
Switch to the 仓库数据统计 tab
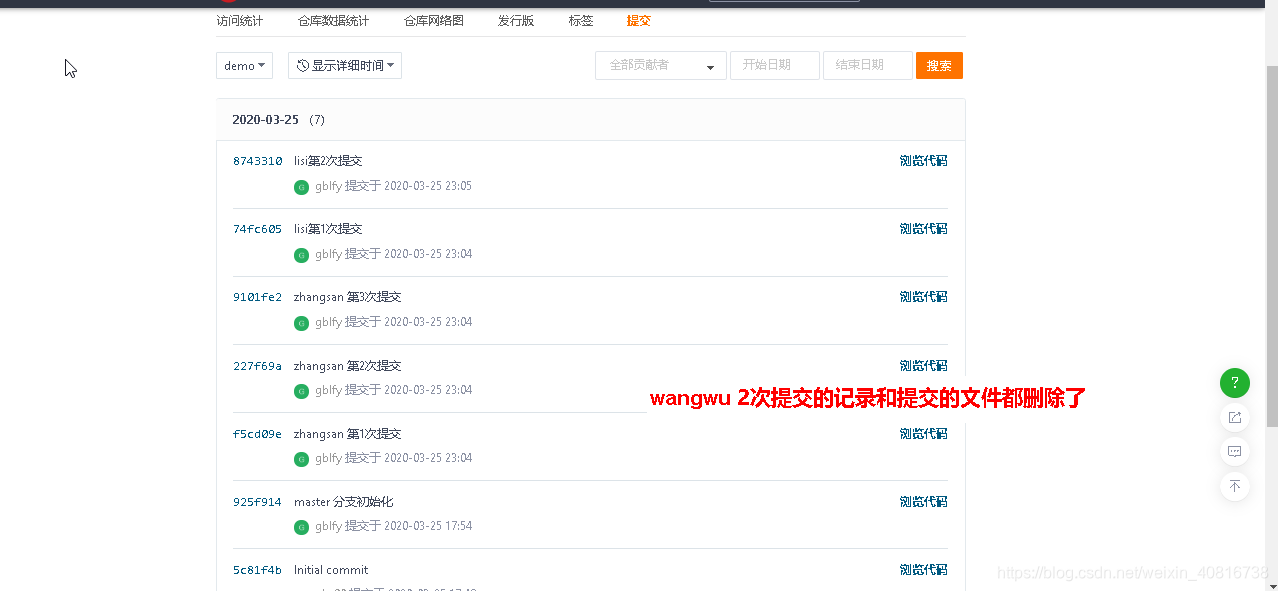(333, 21)
